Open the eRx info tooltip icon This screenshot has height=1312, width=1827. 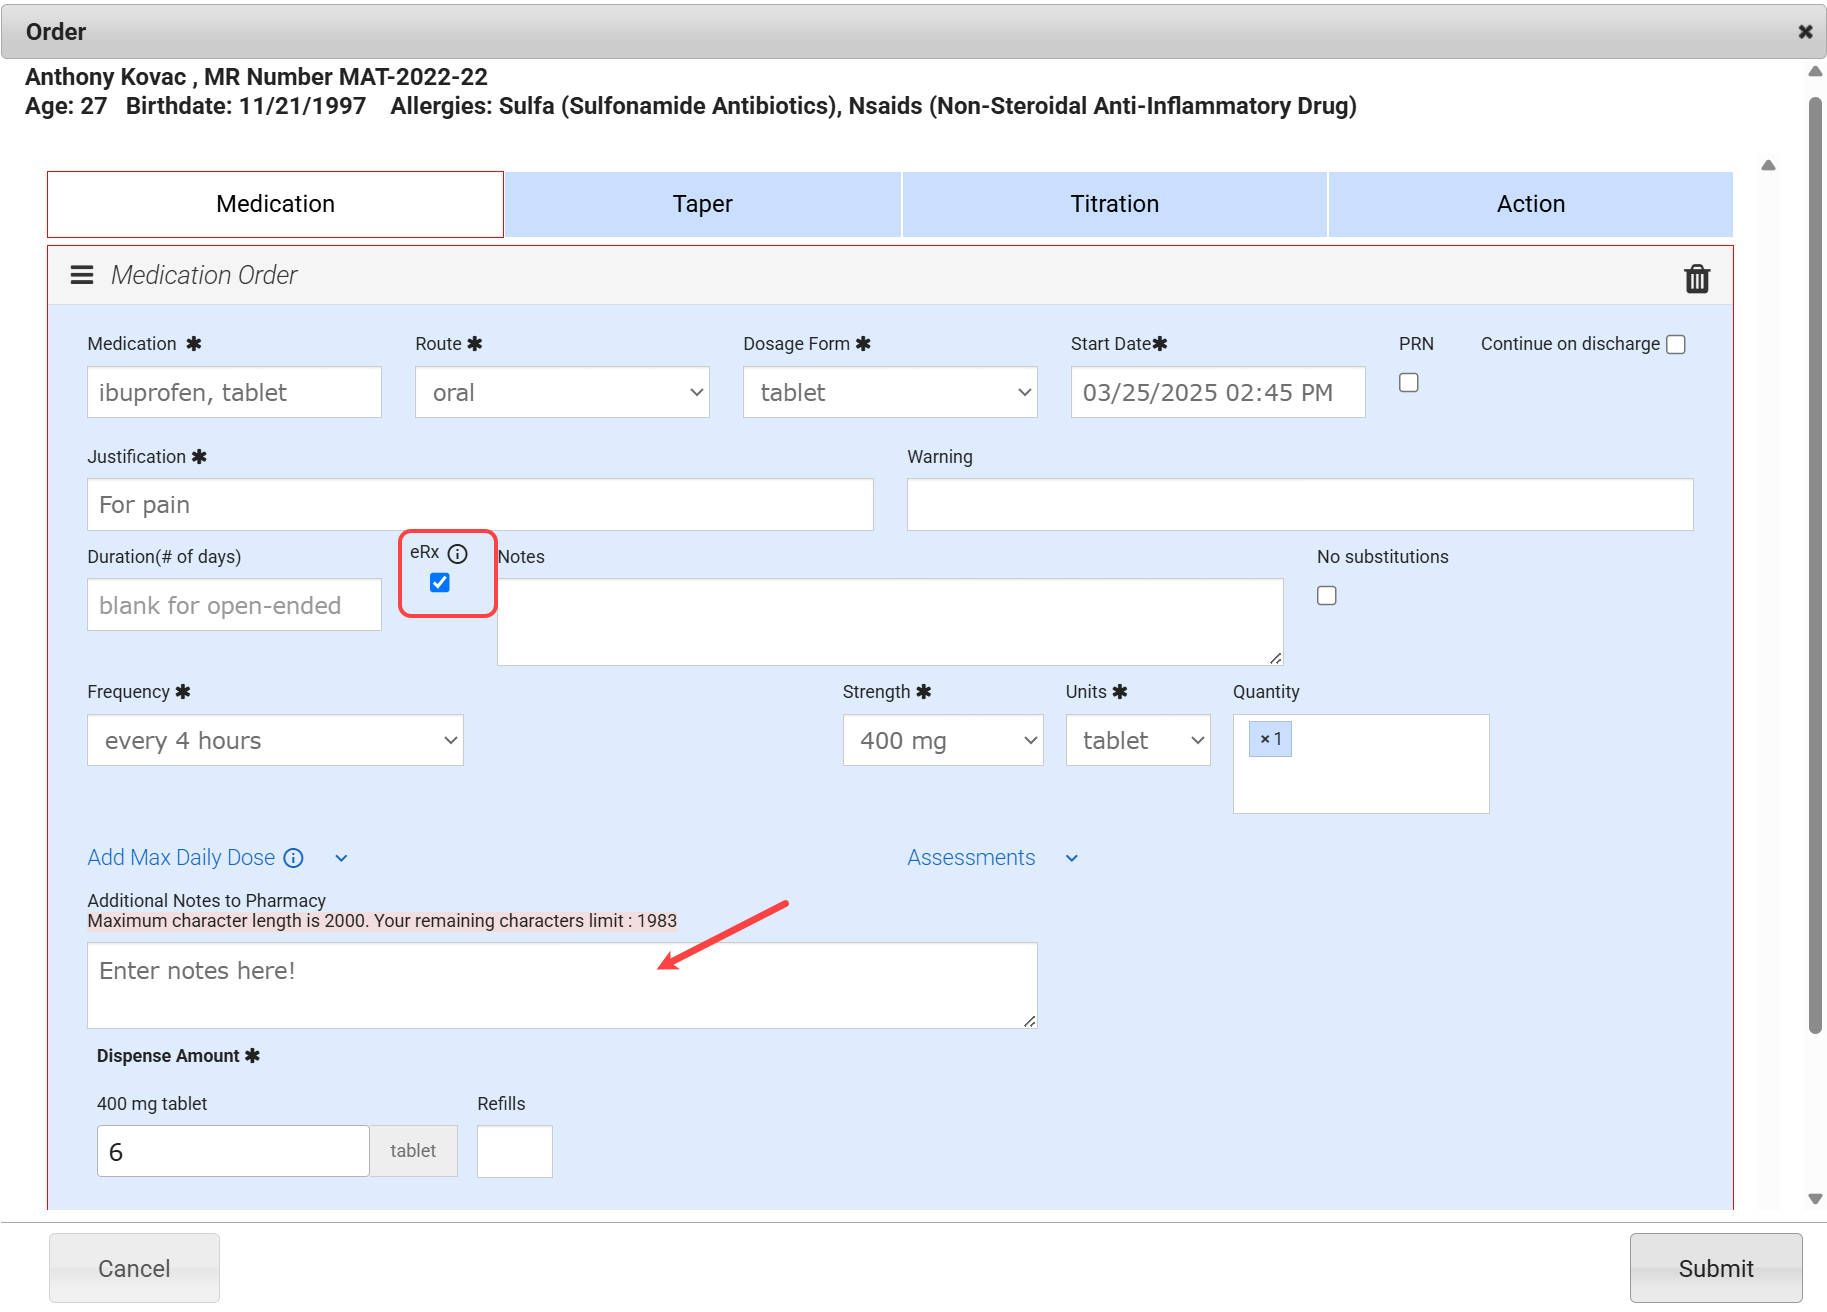tap(459, 553)
